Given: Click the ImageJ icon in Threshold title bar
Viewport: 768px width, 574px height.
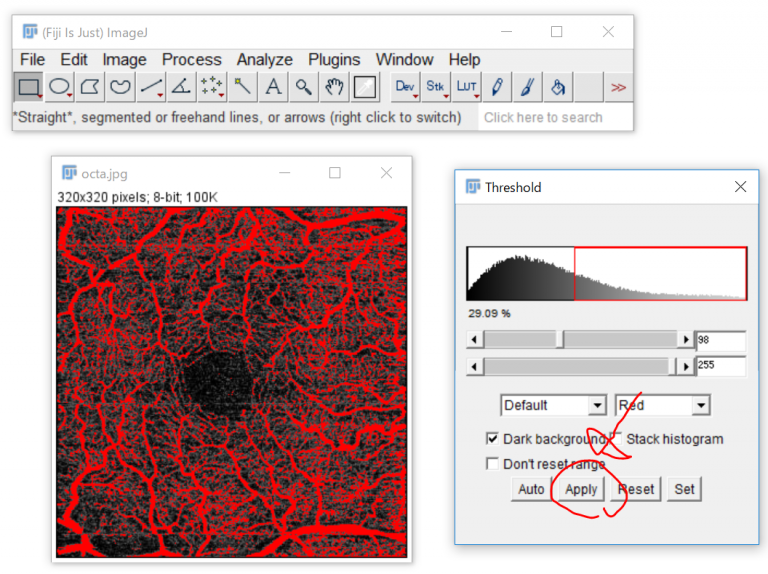Looking at the screenshot, I should click(x=473, y=187).
